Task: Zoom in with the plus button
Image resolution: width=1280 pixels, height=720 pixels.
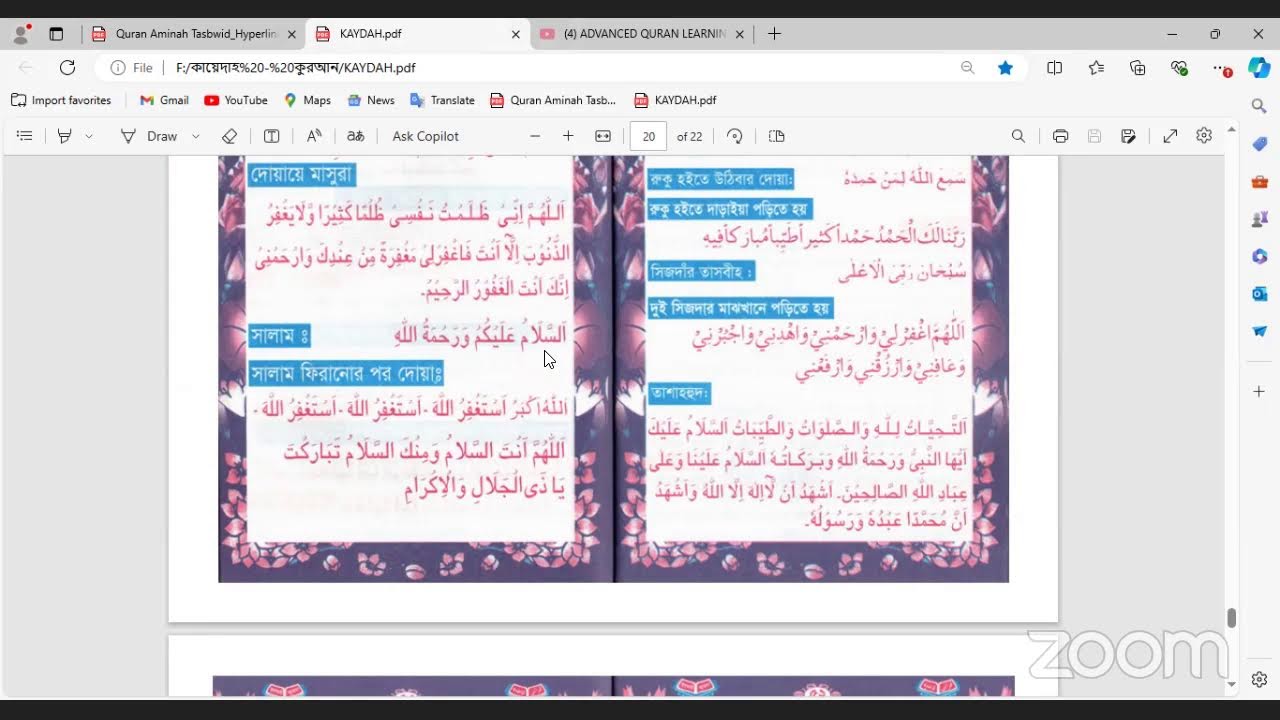Action: click(x=568, y=136)
